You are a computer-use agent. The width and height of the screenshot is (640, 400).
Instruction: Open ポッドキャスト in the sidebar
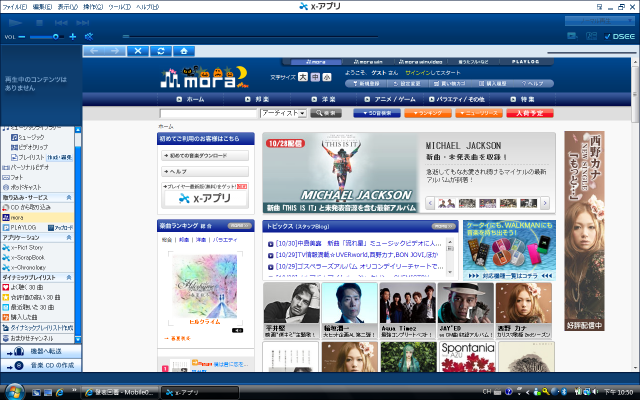coord(22,187)
